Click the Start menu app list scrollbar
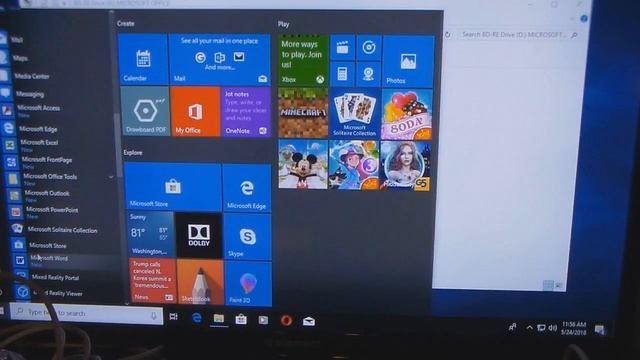Image resolution: width=640 pixels, height=360 pixels. pos(118,145)
